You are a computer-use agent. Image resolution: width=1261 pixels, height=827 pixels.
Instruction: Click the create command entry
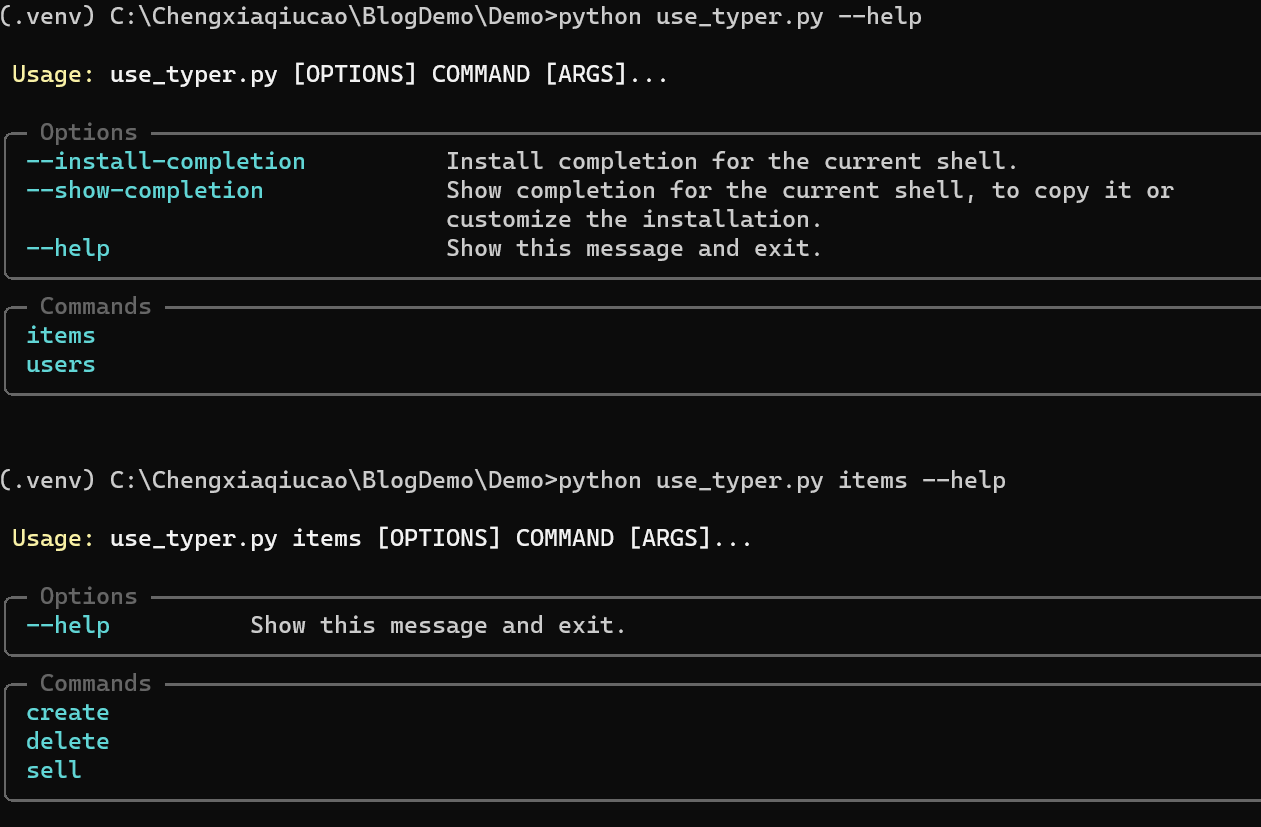pyautogui.click(x=68, y=712)
